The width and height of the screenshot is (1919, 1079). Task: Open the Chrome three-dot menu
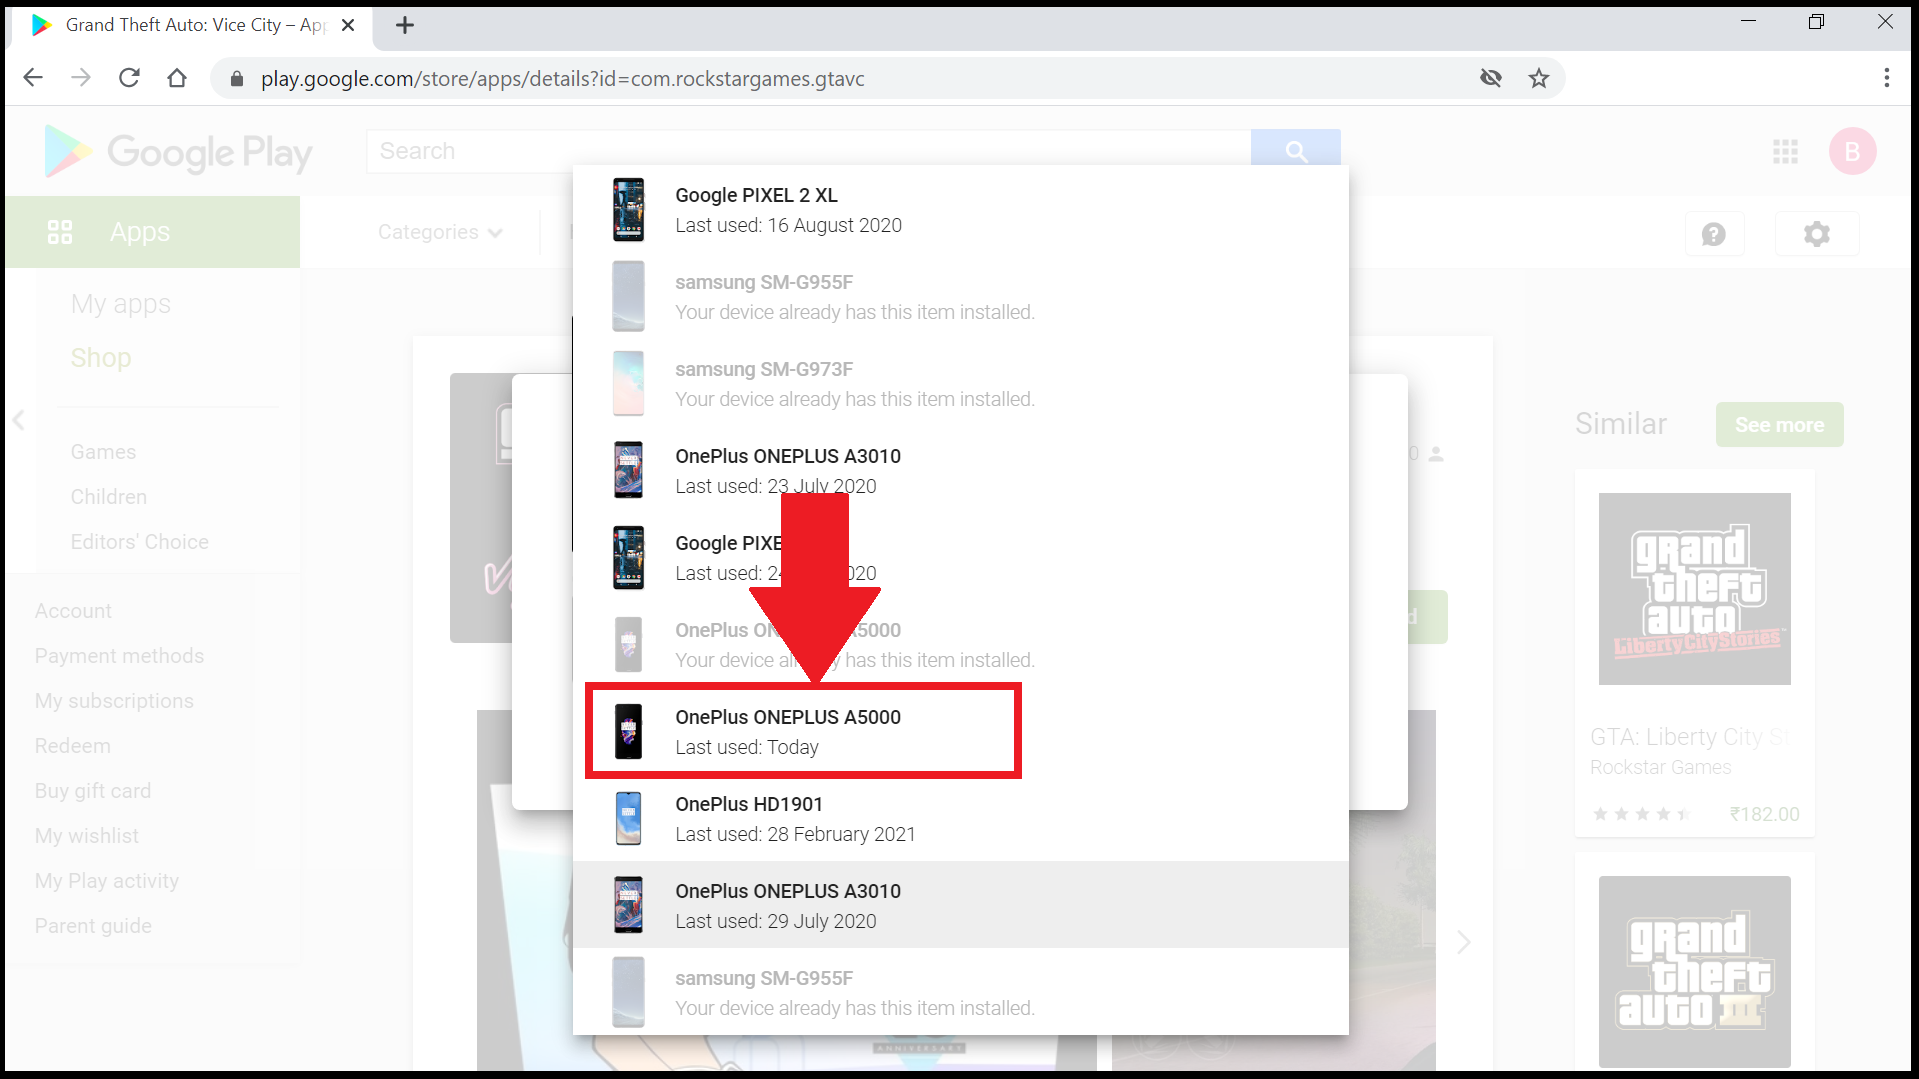[x=1886, y=78]
